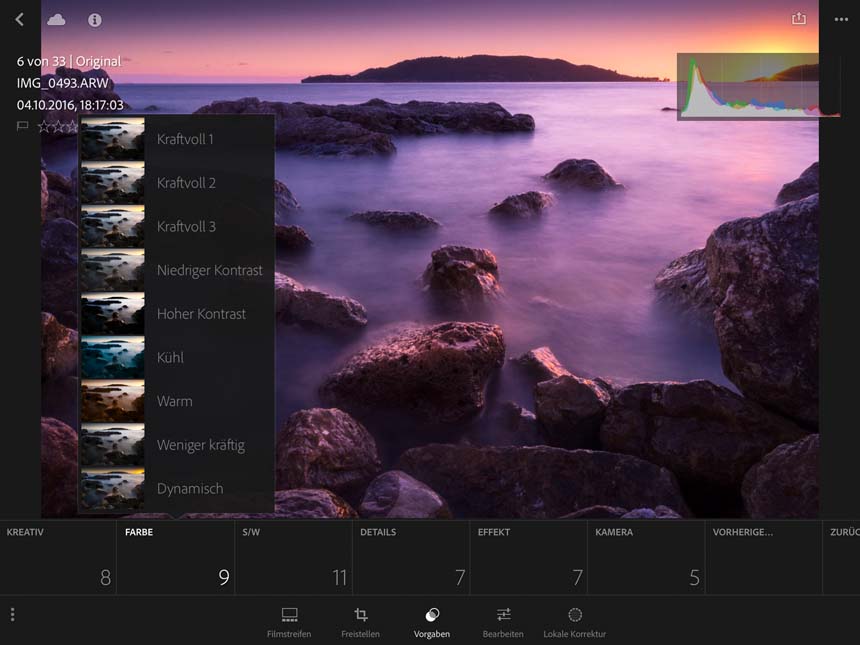Open the DETAILS preset category
This screenshot has width=860, height=645.
410,556
